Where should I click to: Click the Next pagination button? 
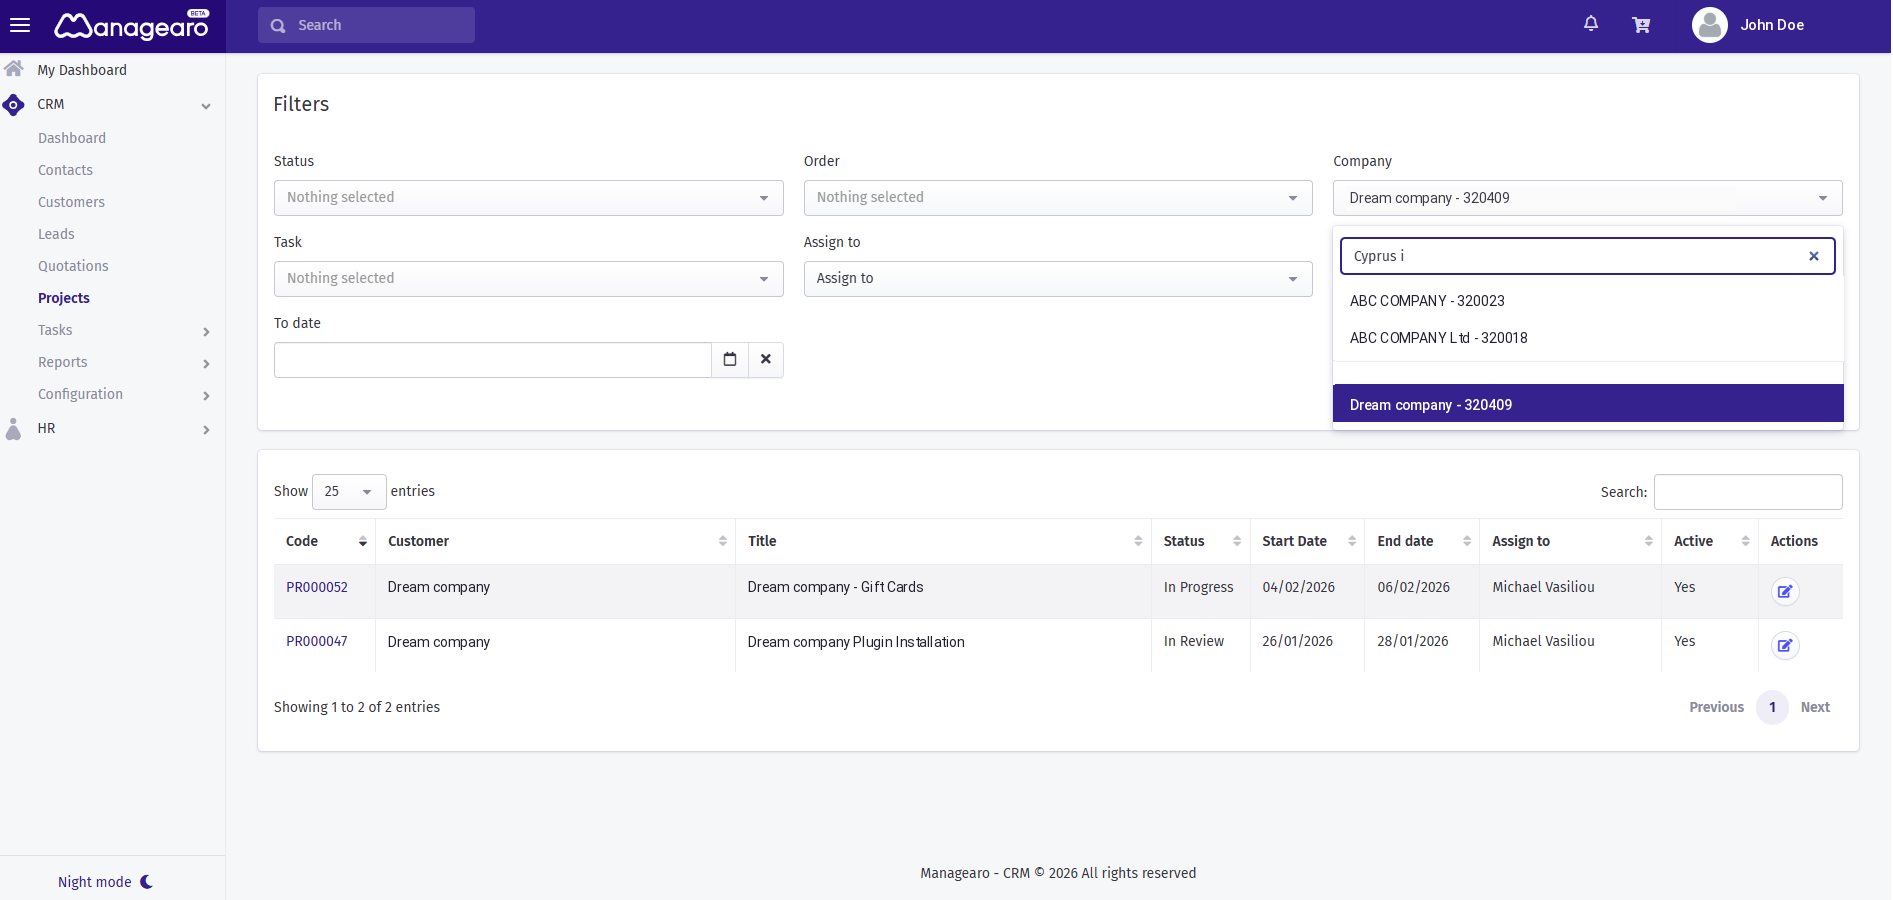coord(1815,707)
